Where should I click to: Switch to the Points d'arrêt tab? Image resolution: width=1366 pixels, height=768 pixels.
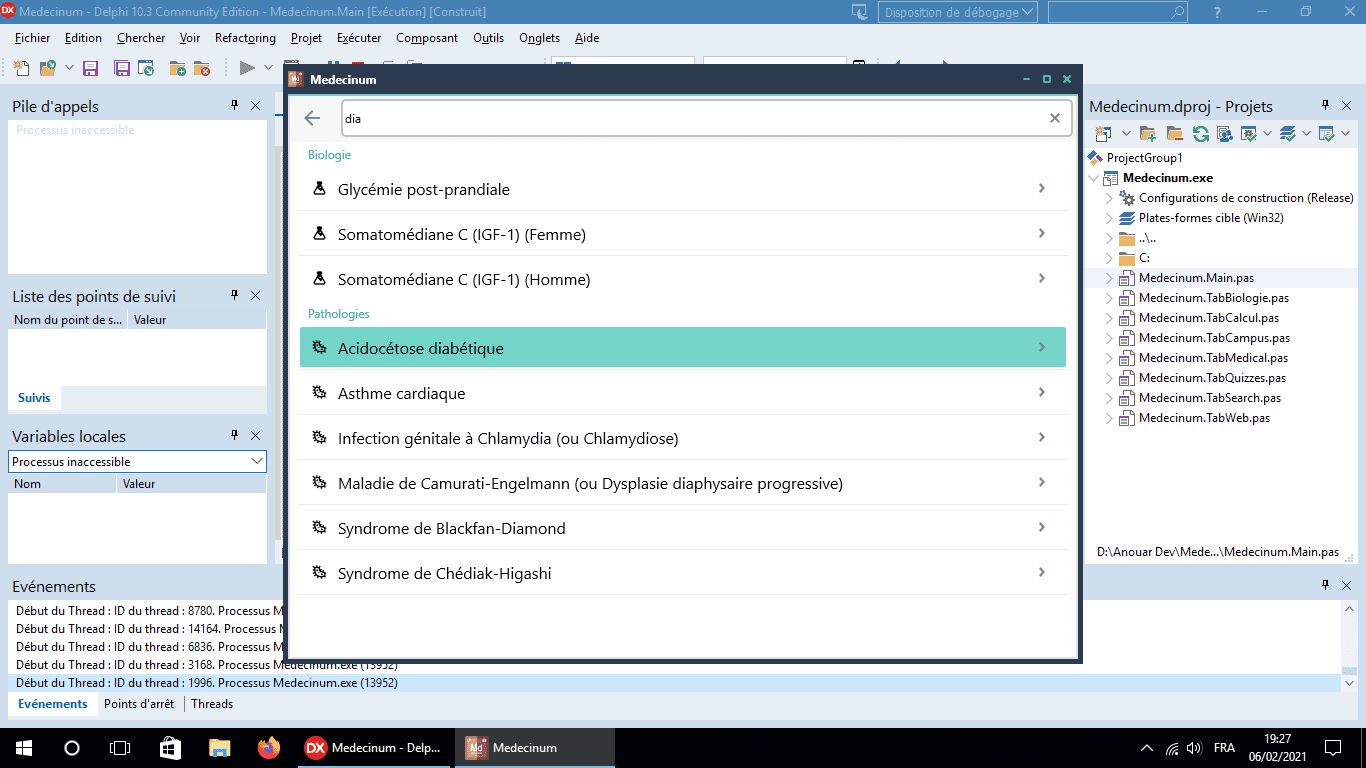coord(139,704)
